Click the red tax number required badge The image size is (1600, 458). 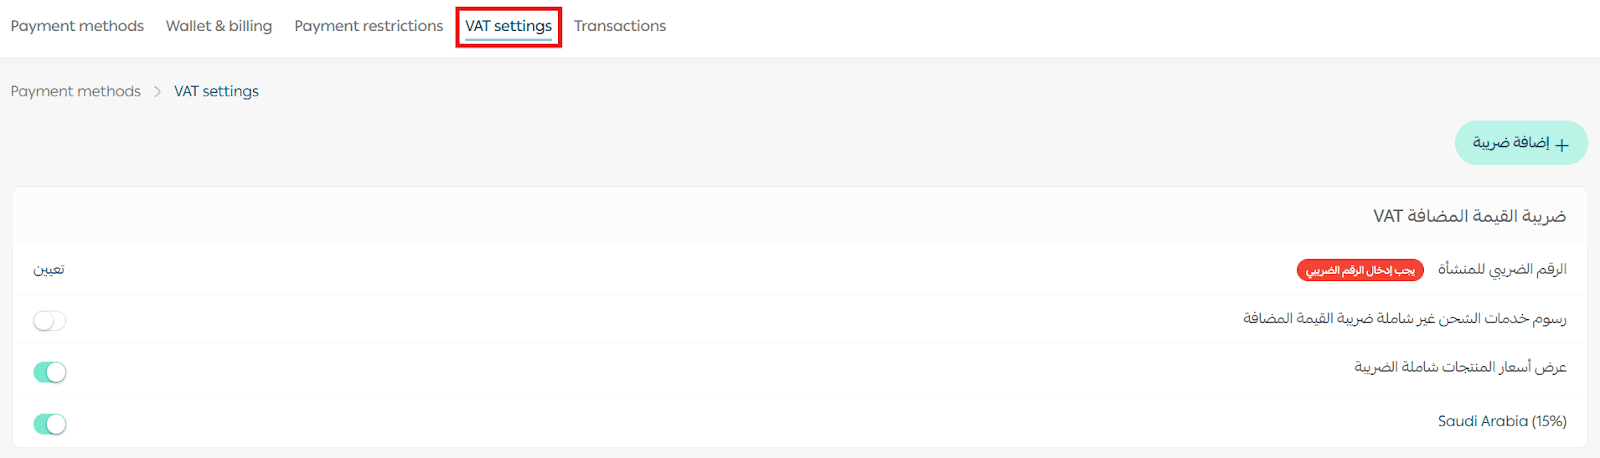click(1360, 270)
